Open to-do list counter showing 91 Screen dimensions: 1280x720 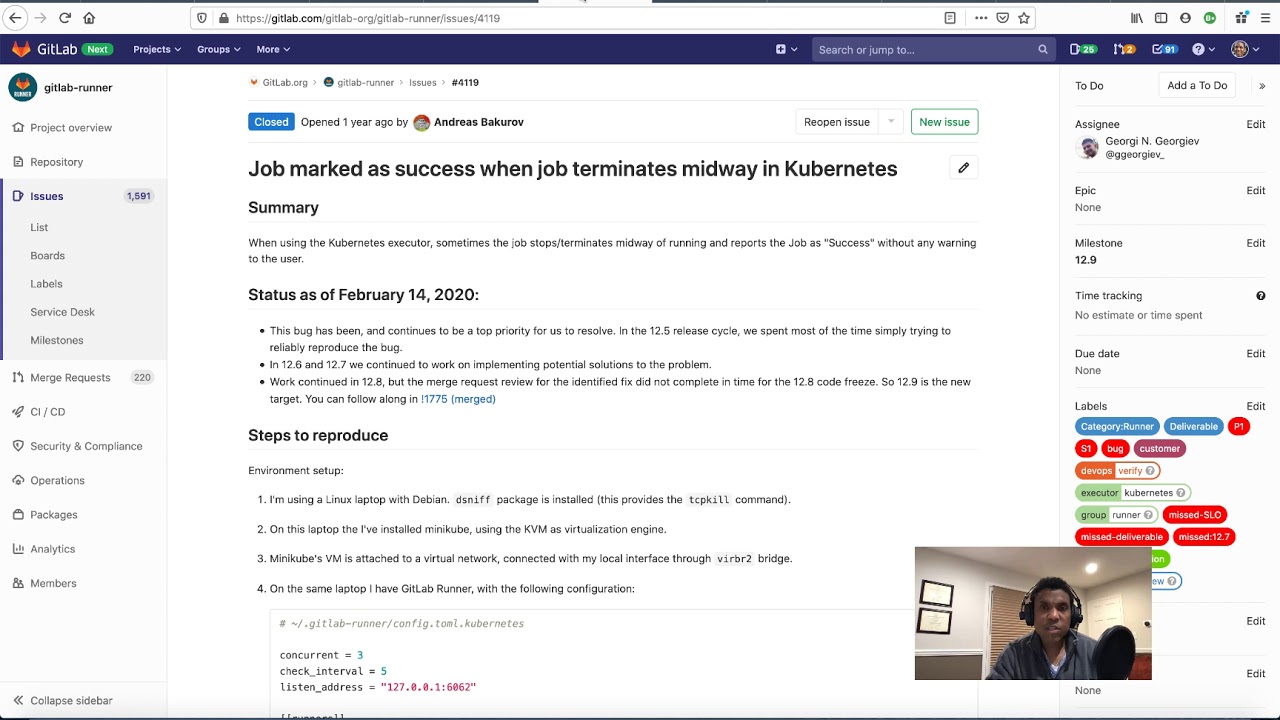(x=1164, y=49)
